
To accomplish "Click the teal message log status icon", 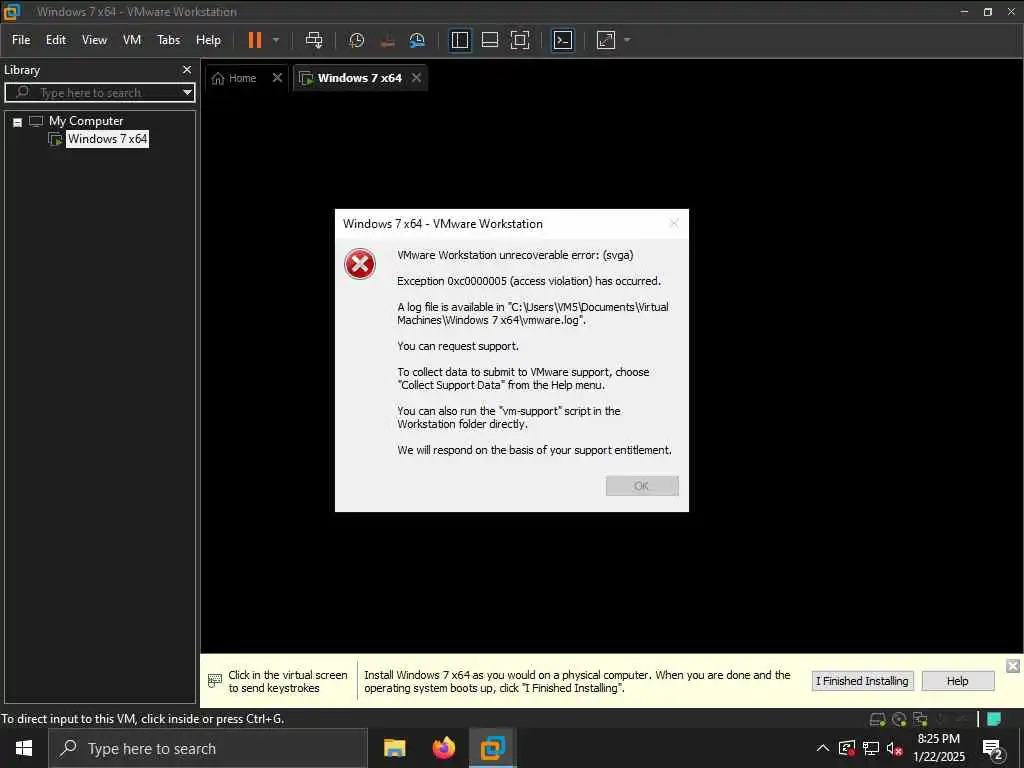I will [994, 719].
